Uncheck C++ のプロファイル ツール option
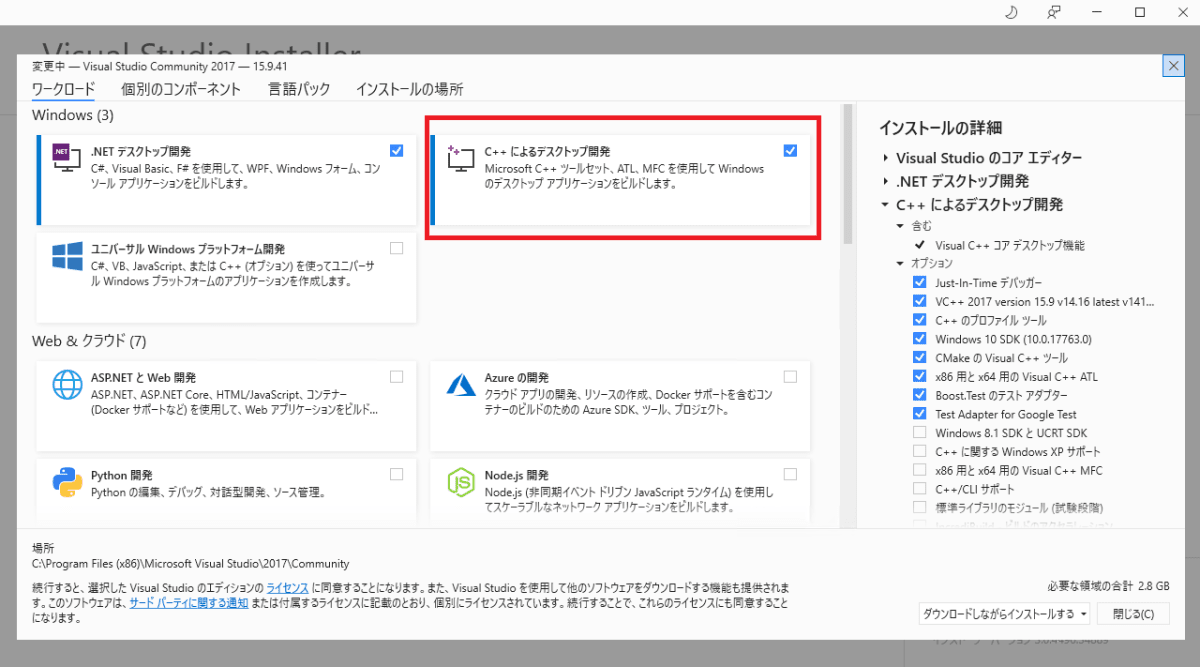1200x667 pixels. (x=919, y=320)
